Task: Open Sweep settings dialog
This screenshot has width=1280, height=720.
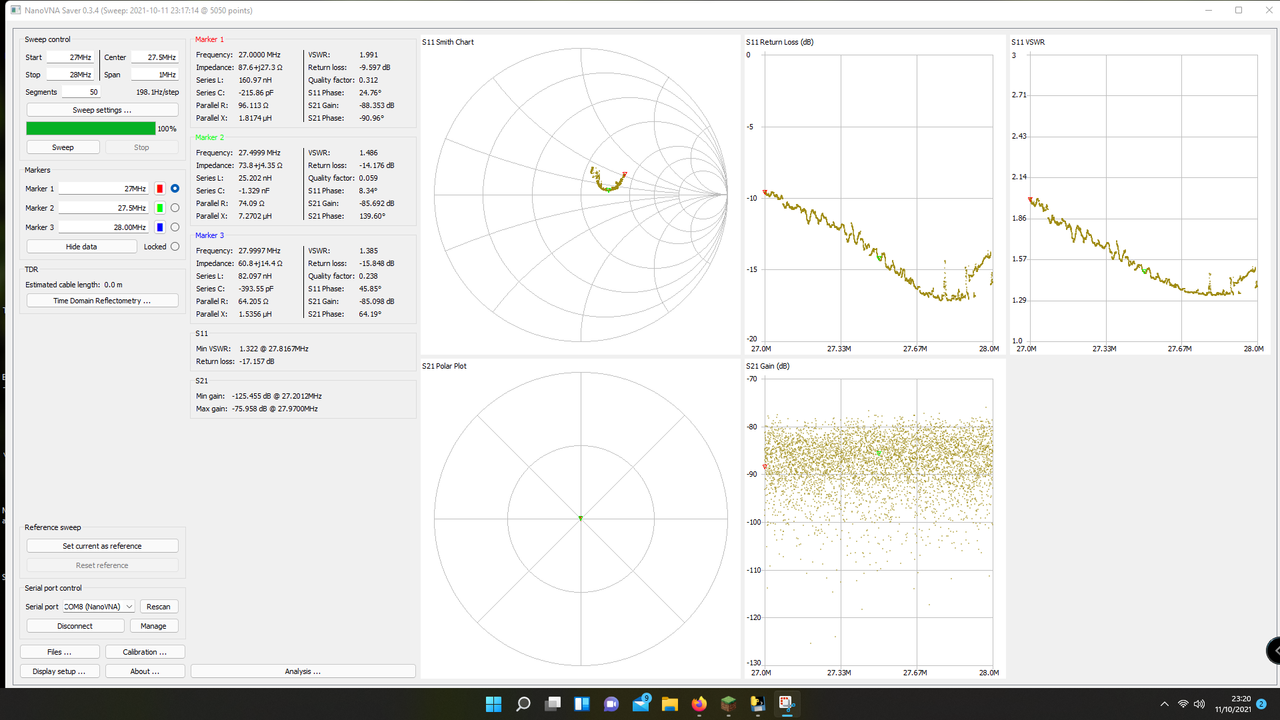Action: point(102,110)
